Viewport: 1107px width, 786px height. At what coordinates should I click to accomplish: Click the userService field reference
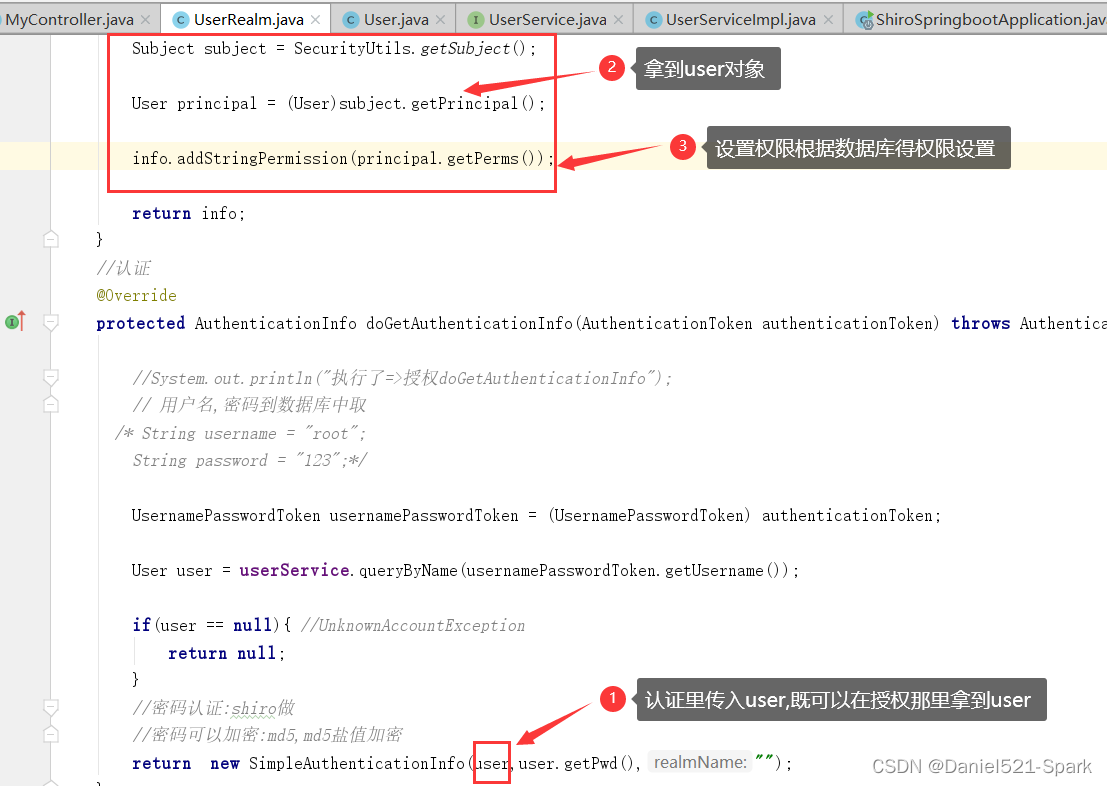(294, 570)
